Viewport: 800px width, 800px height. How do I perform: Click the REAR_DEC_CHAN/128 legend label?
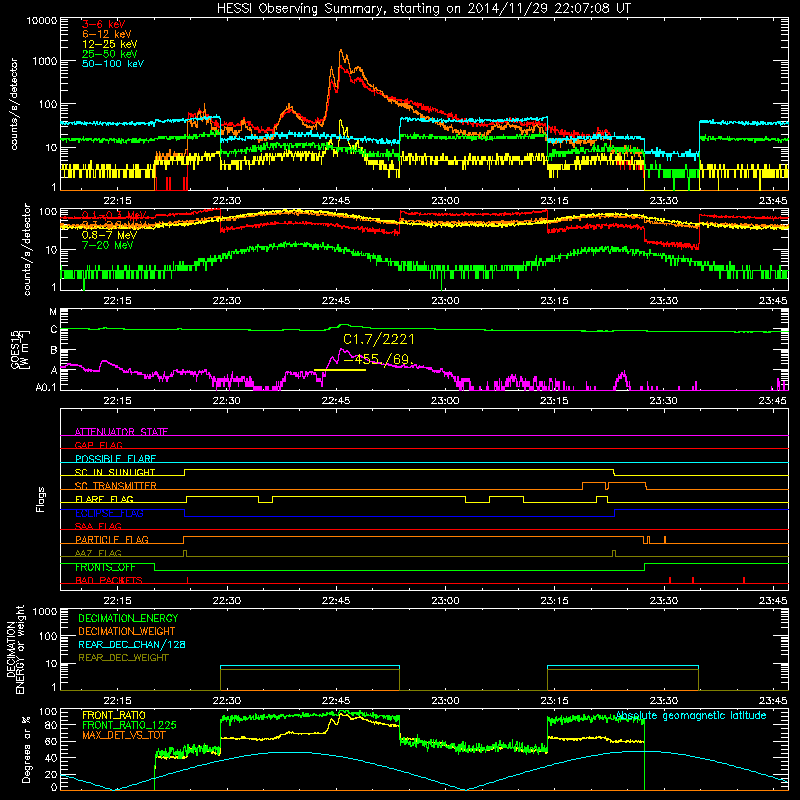click(x=132, y=644)
